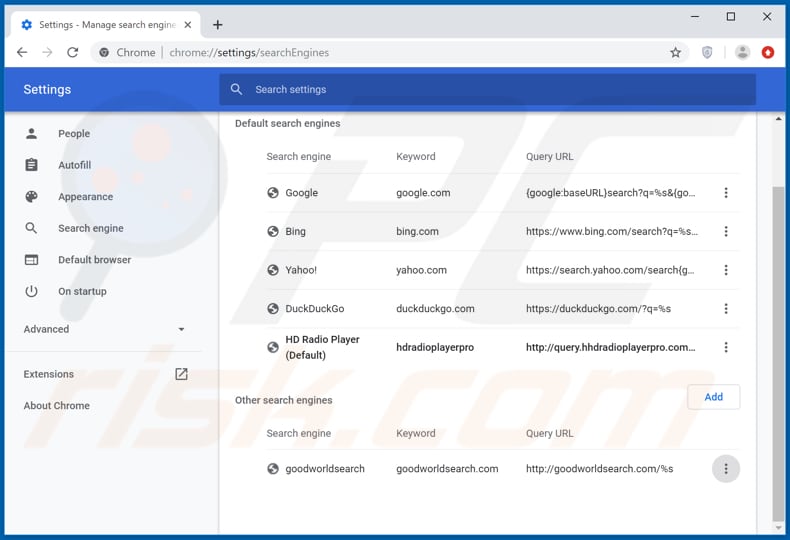Click the globe icon next to Google
This screenshot has height=540, width=790.
[273, 192]
